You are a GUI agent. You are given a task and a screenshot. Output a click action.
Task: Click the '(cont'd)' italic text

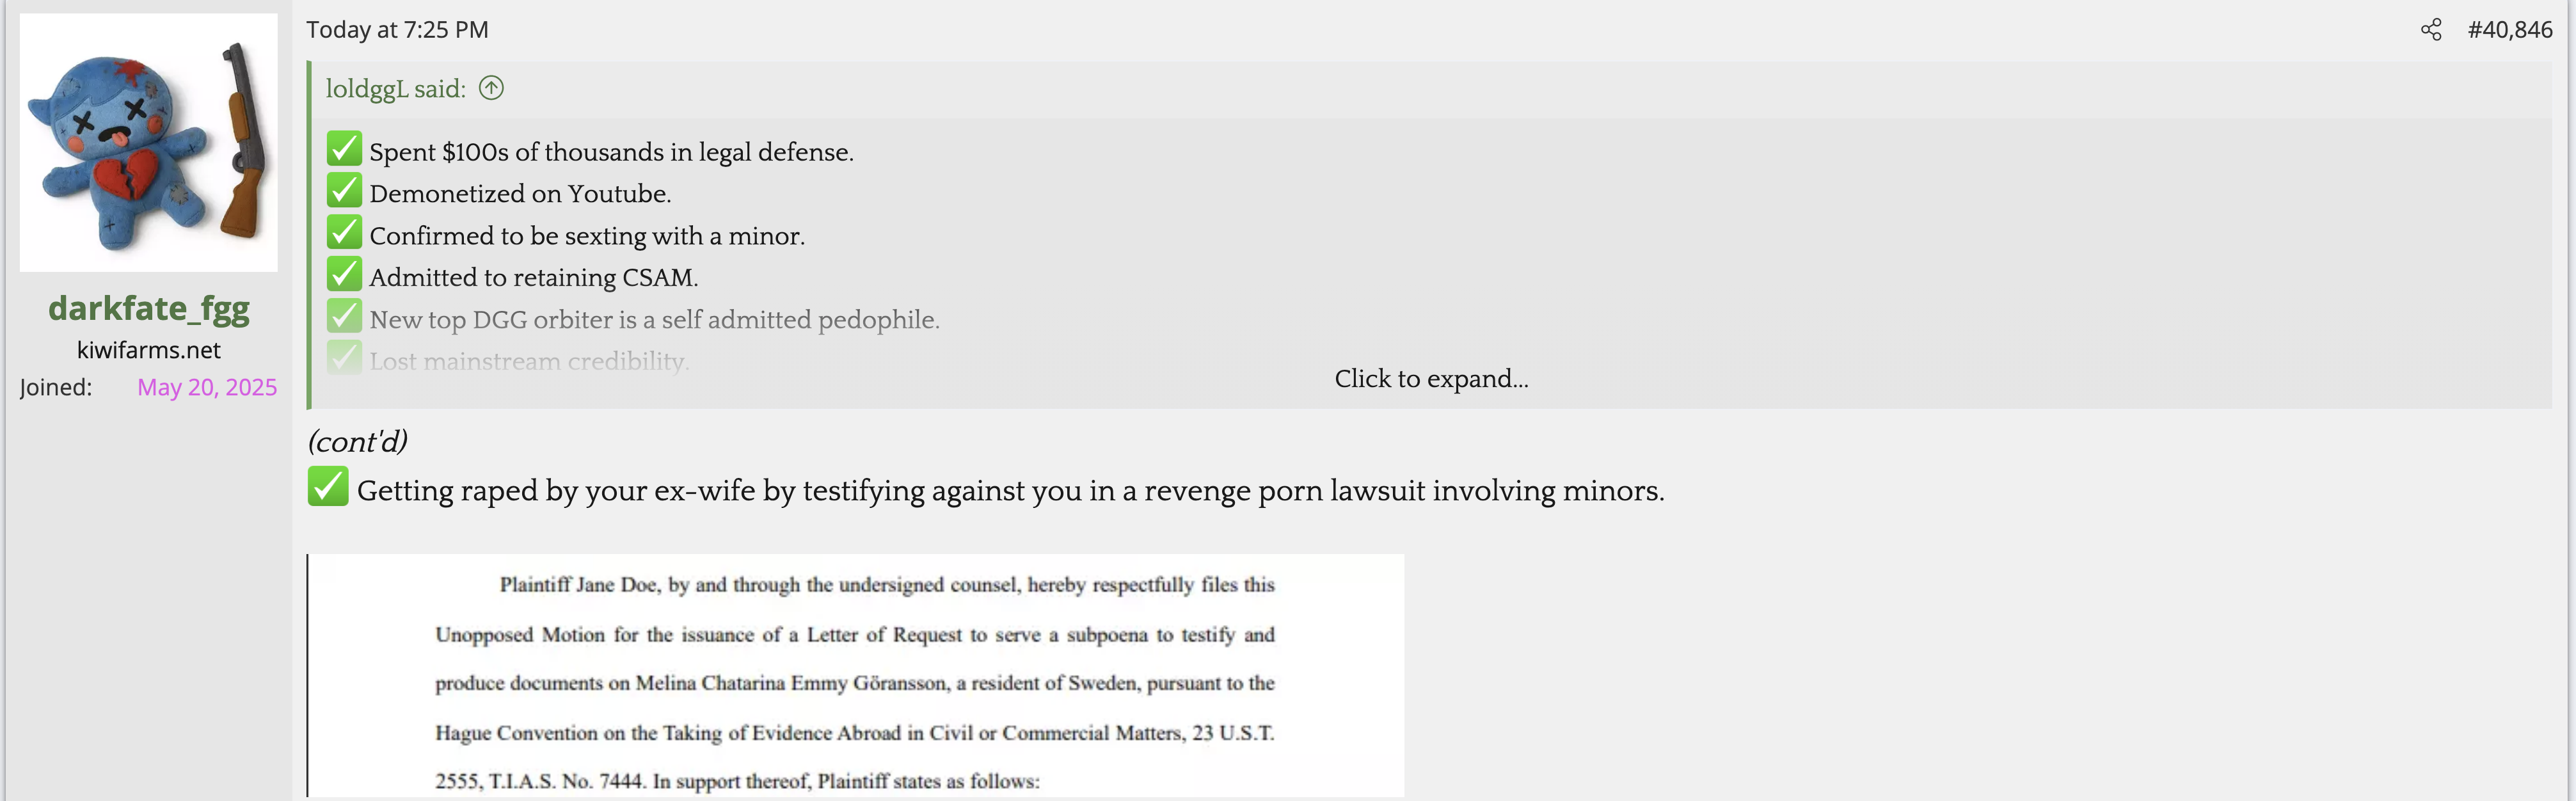[x=358, y=441]
